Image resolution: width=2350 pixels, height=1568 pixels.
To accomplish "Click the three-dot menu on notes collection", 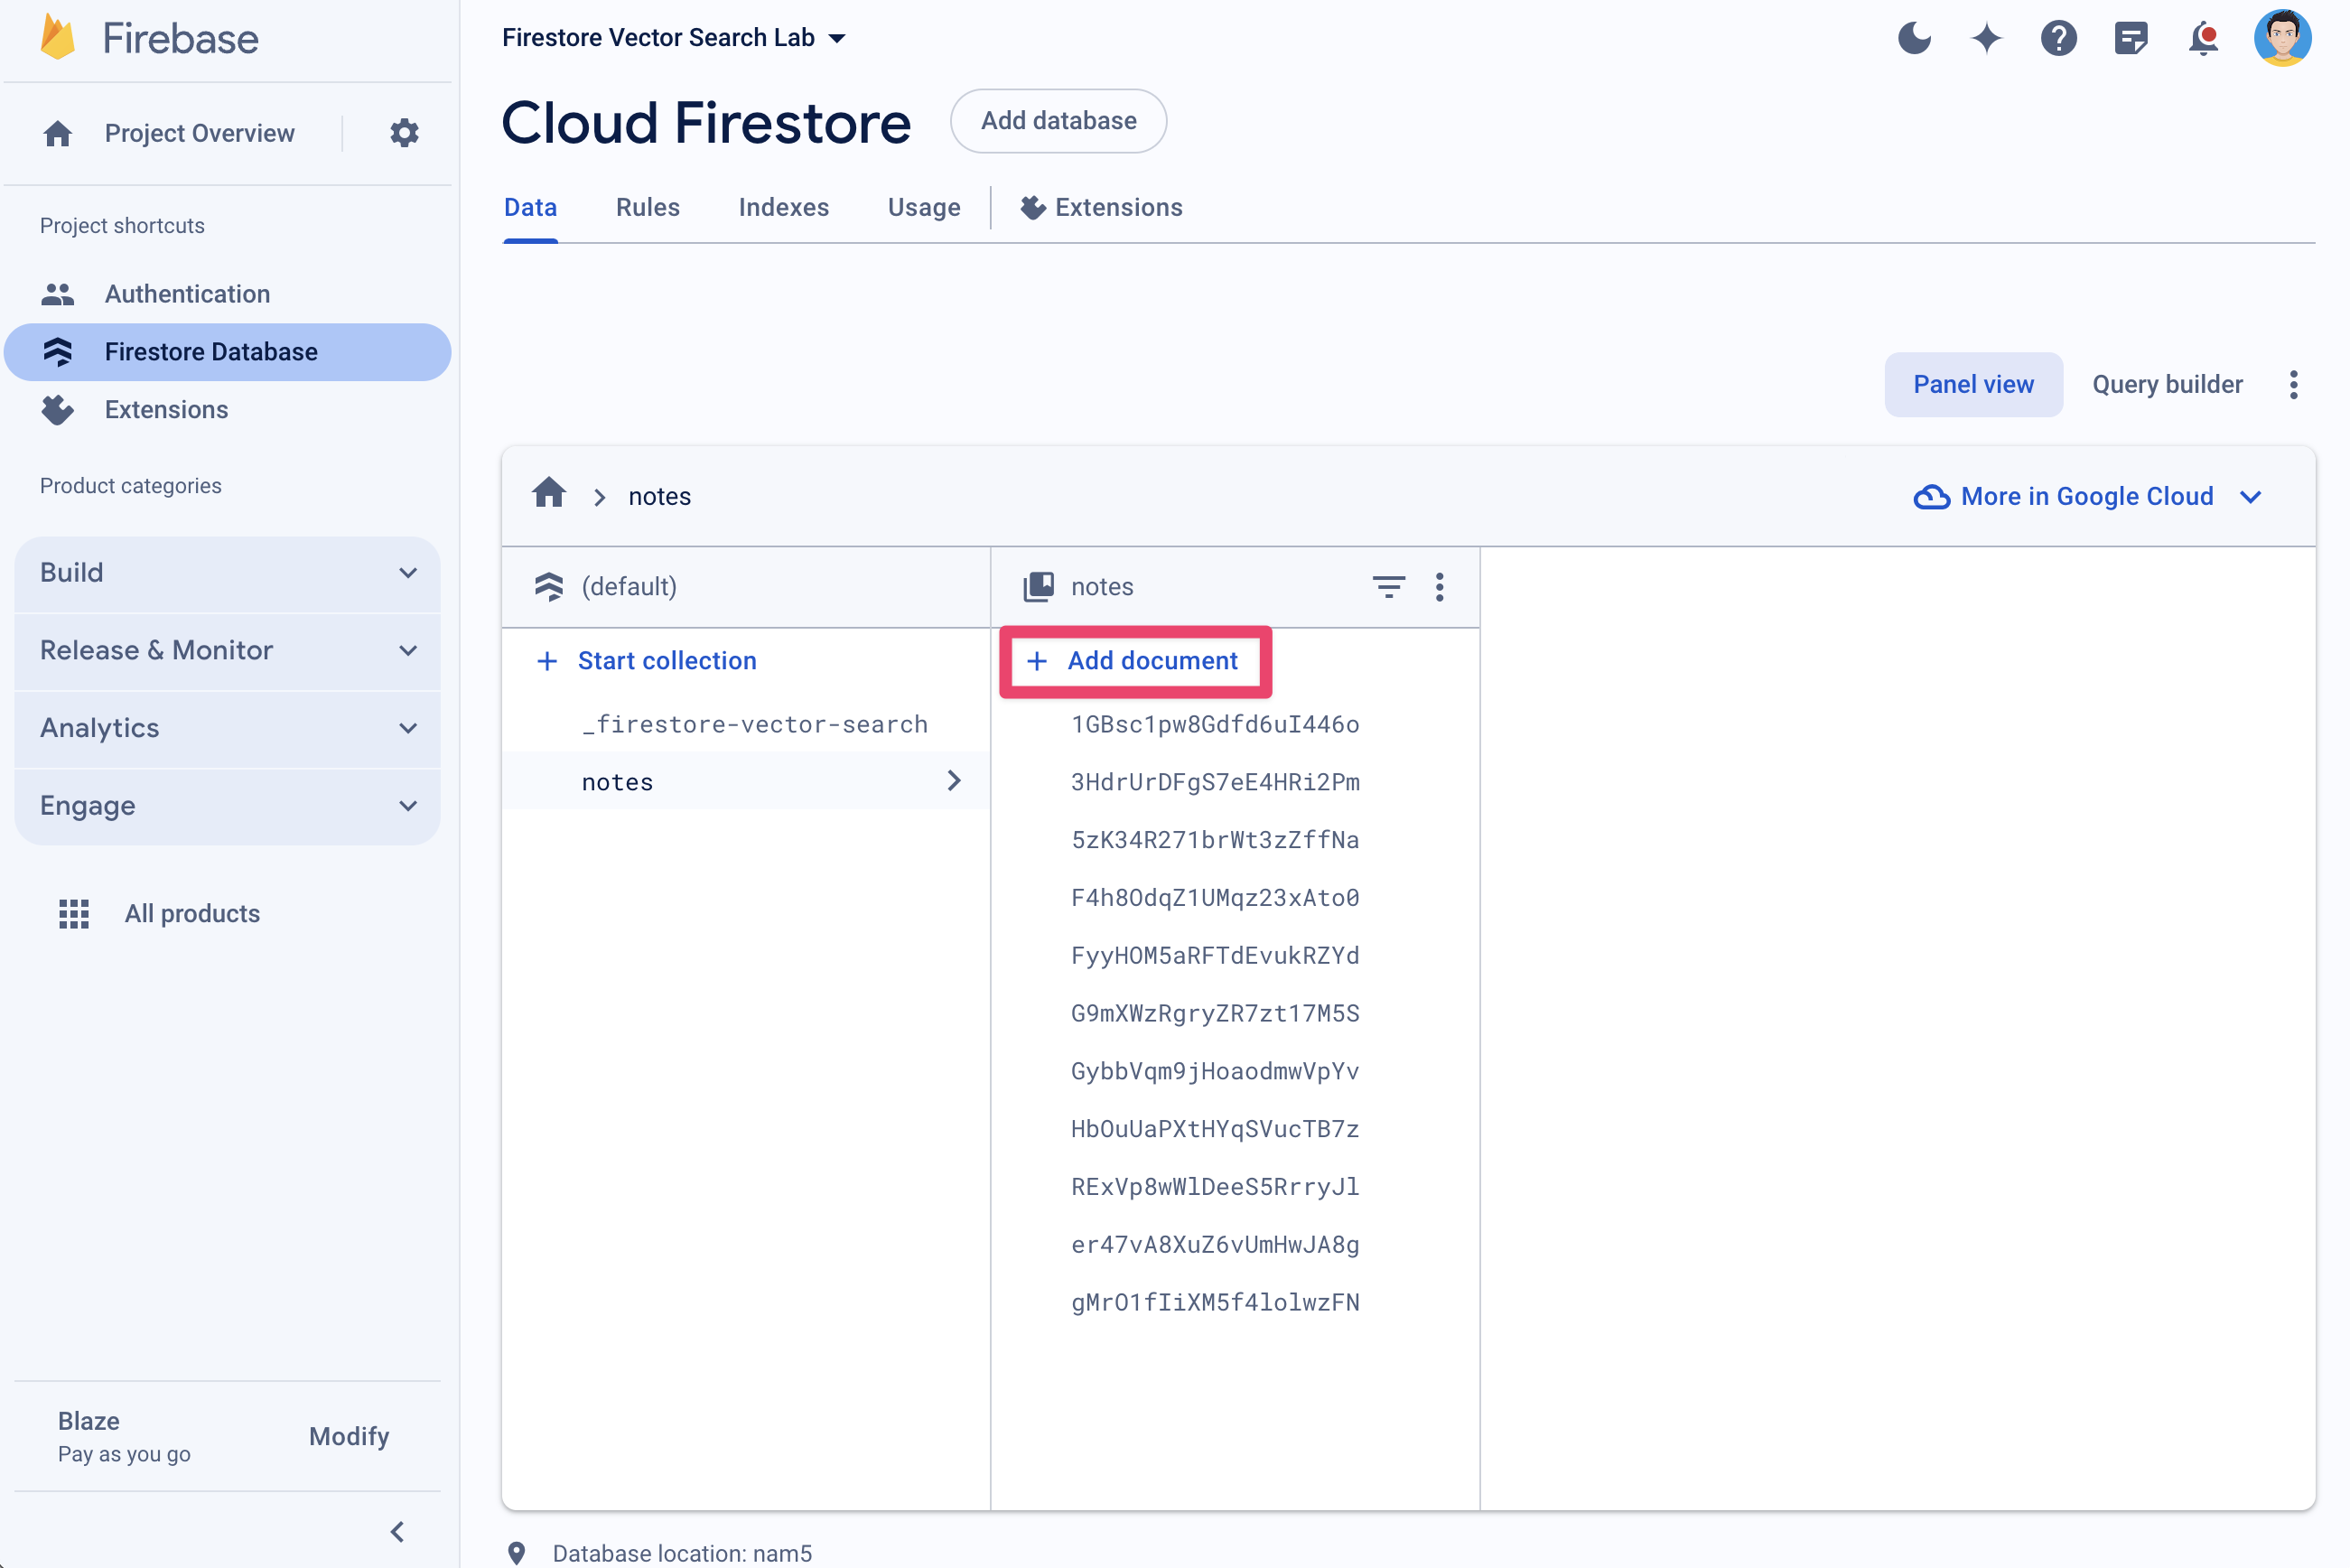I will (x=1441, y=586).
